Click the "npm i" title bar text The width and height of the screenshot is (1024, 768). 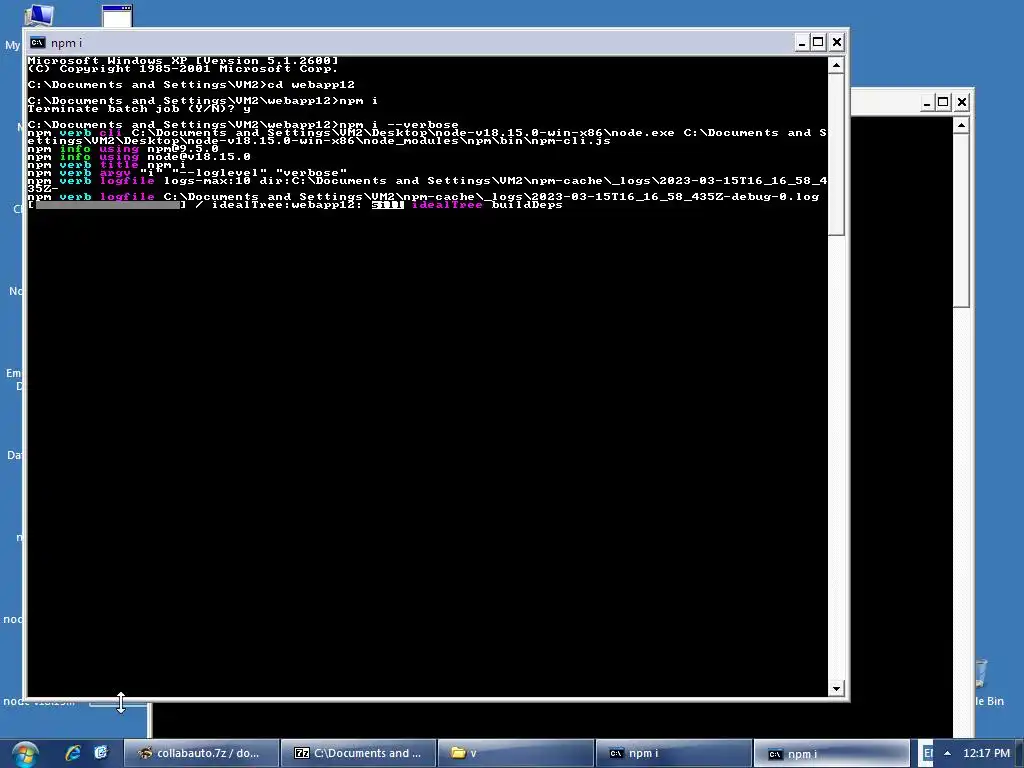[66, 43]
